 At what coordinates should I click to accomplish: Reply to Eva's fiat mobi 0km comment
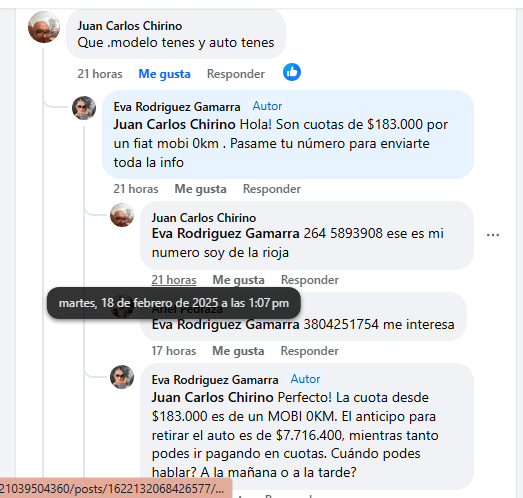click(x=272, y=189)
